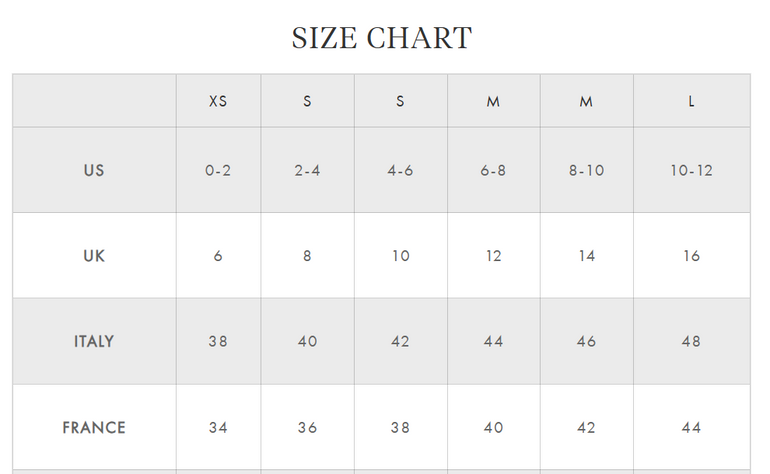Click the US 4-6 size cell

(x=400, y=170)
